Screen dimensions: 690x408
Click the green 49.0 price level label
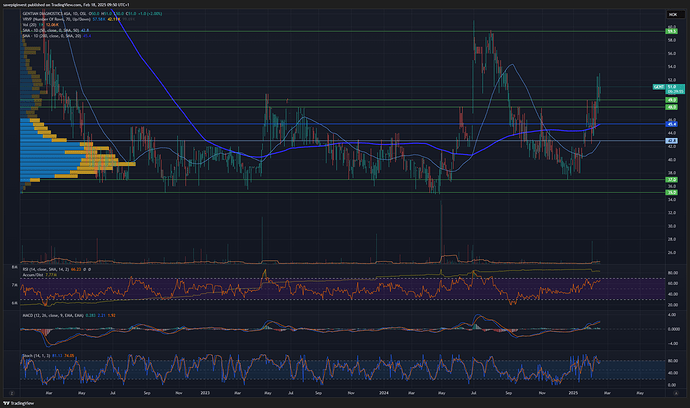point(671,100)
